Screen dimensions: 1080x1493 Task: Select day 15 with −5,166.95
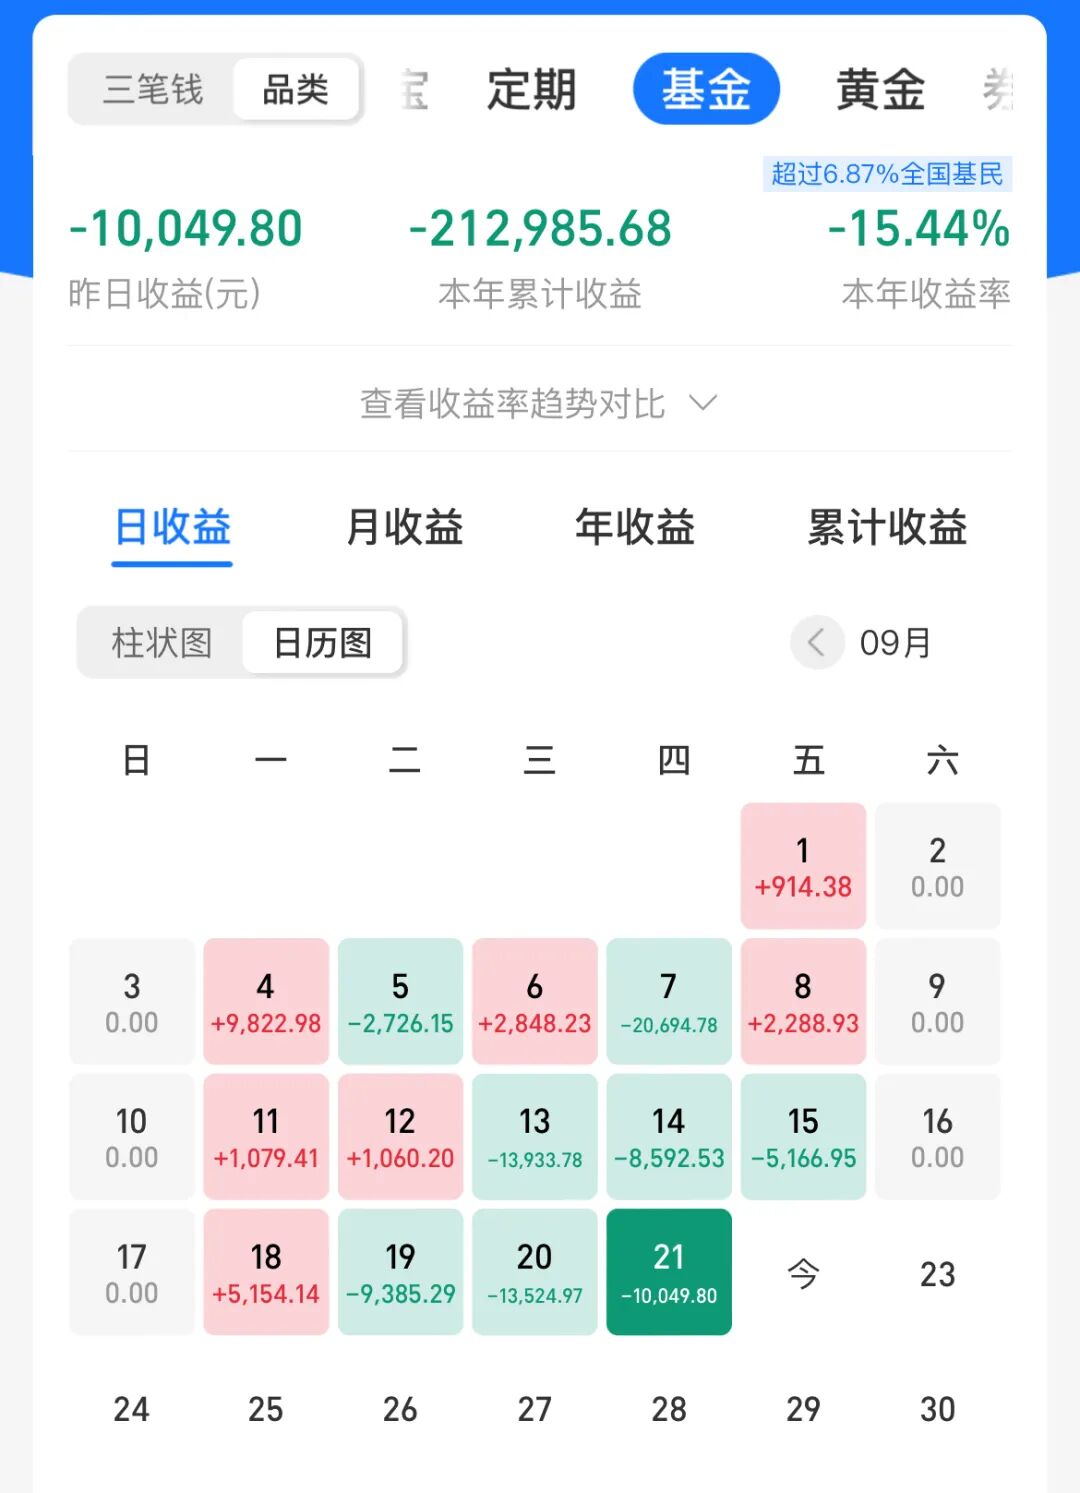pos(803,1137)
